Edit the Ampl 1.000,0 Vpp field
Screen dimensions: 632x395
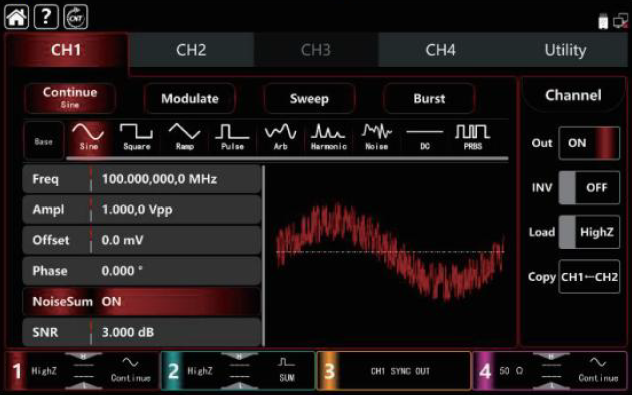(x=141, y=209)
